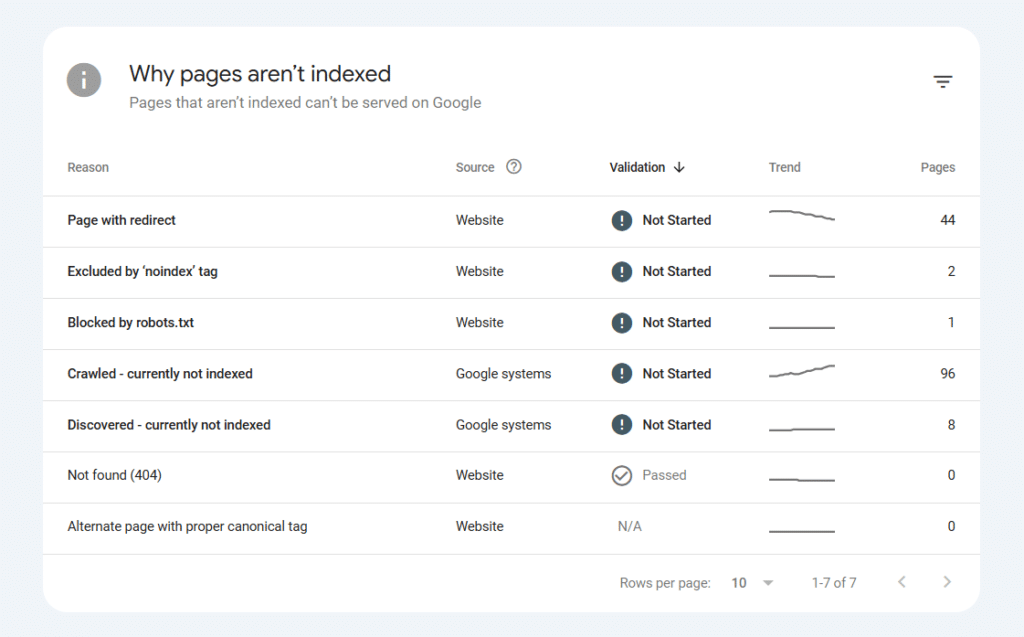This screenshot has height=637, width=1024.
Task: Click Website source for Not found (404)
Action: click(x=479, y=475)
